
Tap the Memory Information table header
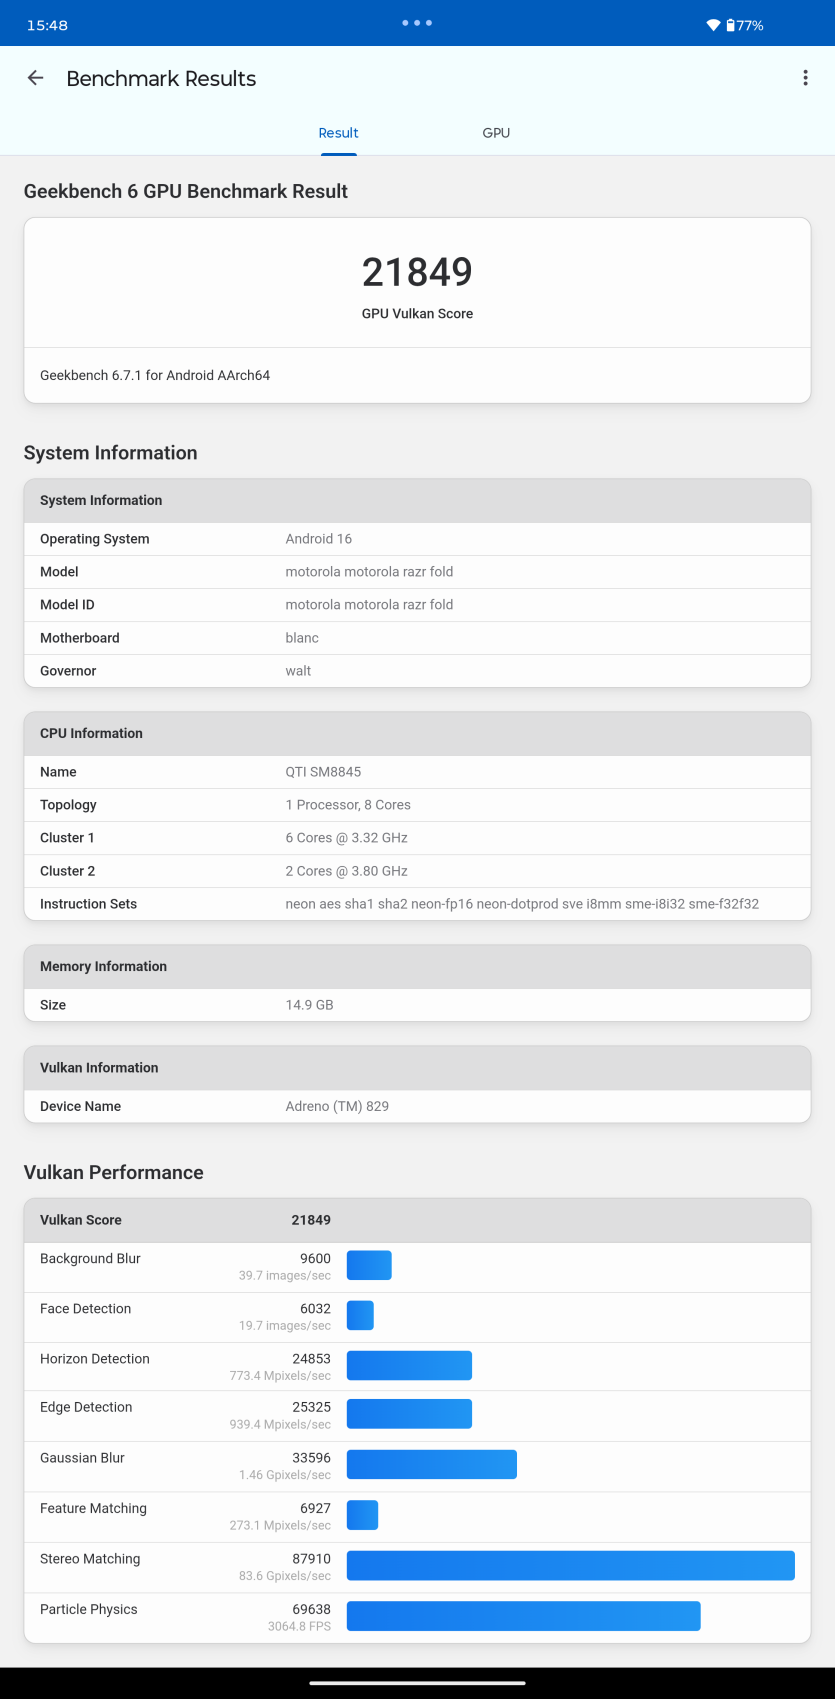click(417, 966)
